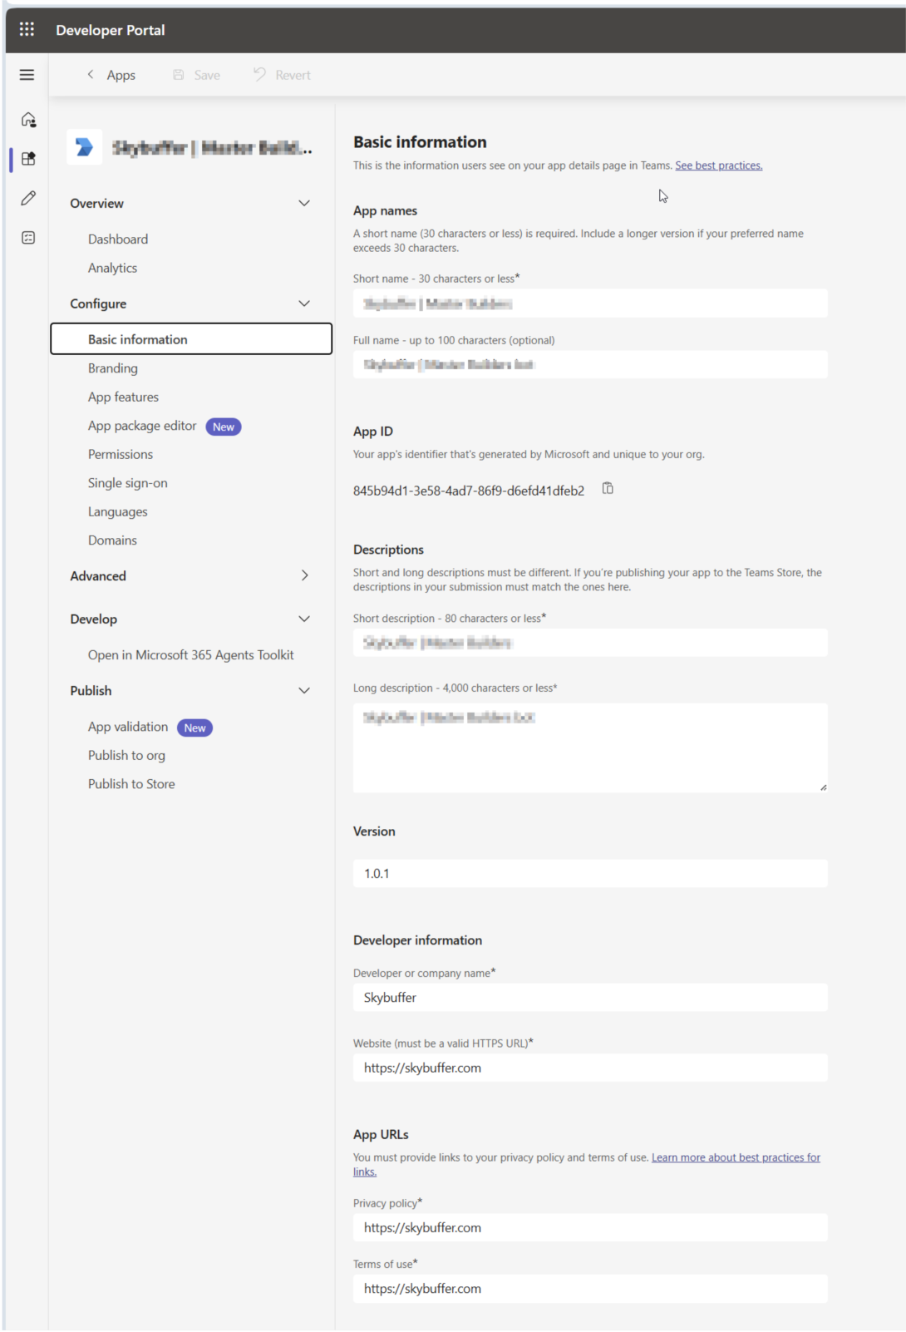Toggle the hamburger navigation menu
This screenshot has height=1332, width=906.
tap(27, 75)
